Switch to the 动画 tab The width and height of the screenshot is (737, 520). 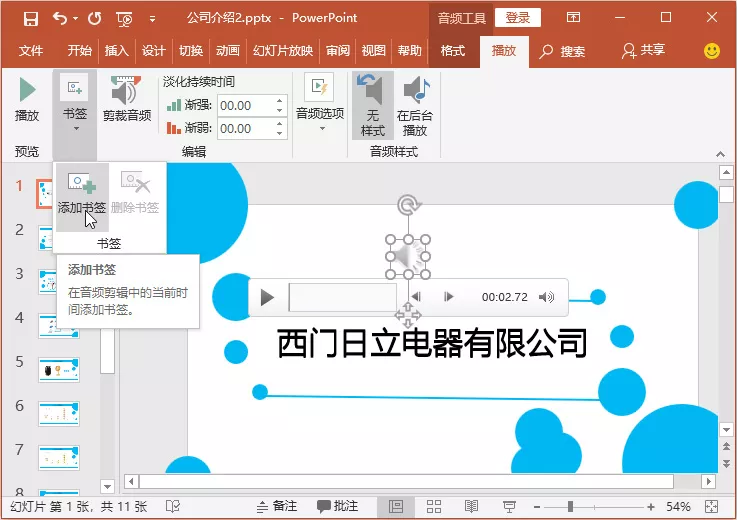[227, 50]
